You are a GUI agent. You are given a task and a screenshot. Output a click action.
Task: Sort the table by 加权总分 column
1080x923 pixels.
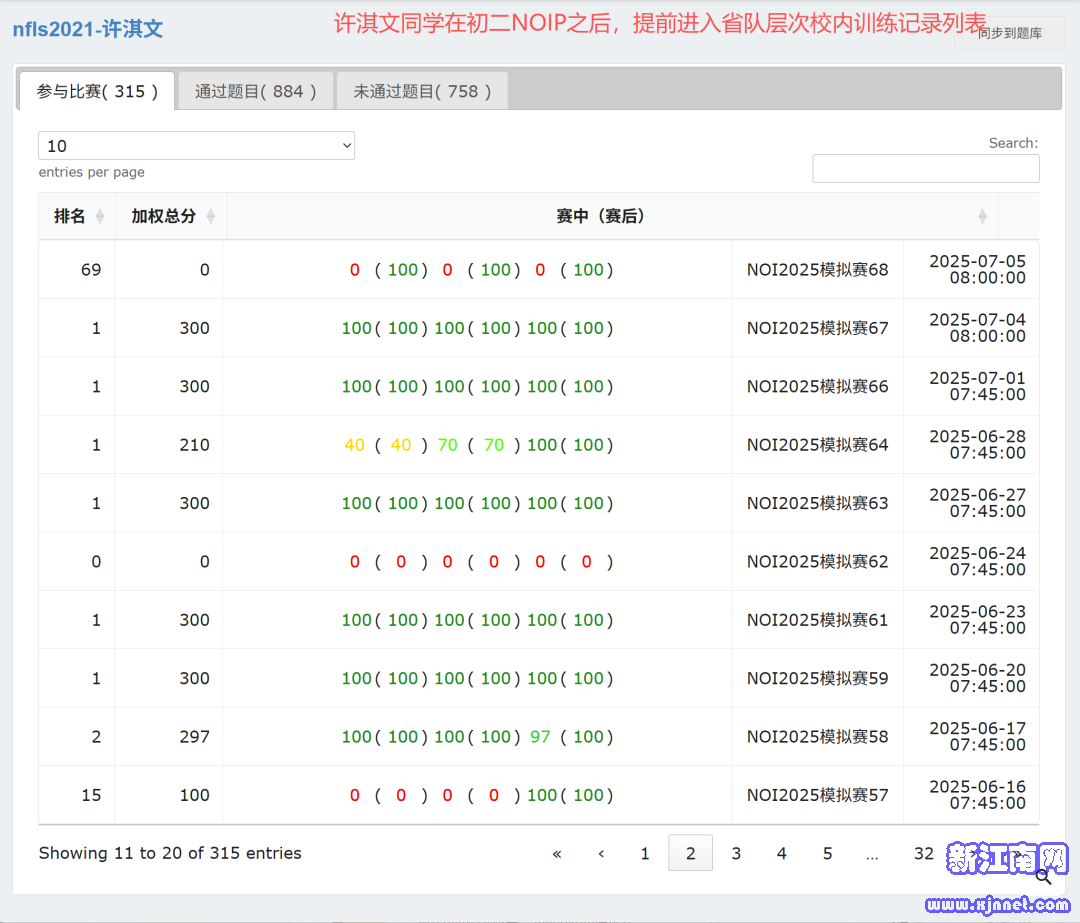[210, 216]
